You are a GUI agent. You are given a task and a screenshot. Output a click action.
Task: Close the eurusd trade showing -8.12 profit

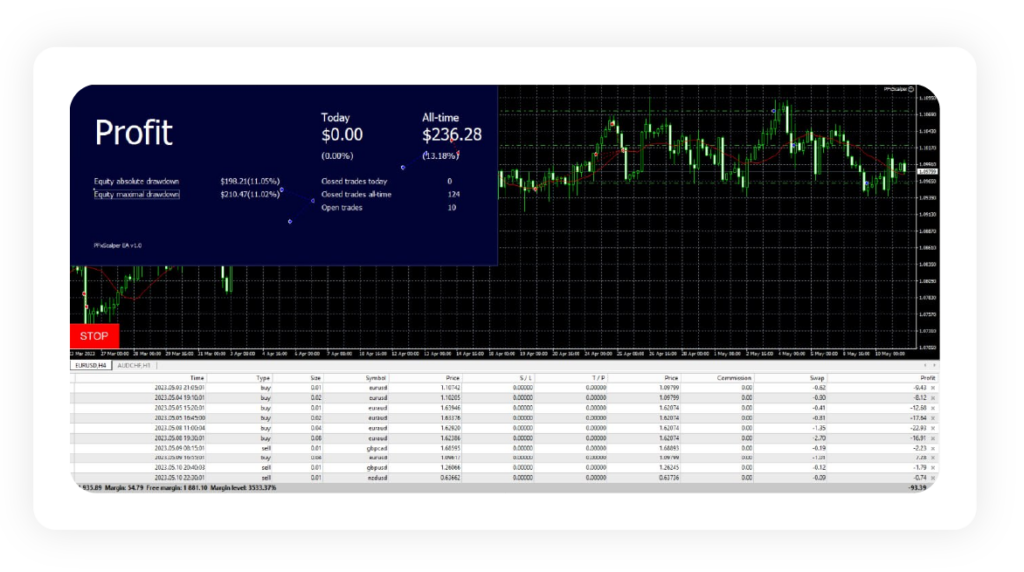(x=932, y=397)
